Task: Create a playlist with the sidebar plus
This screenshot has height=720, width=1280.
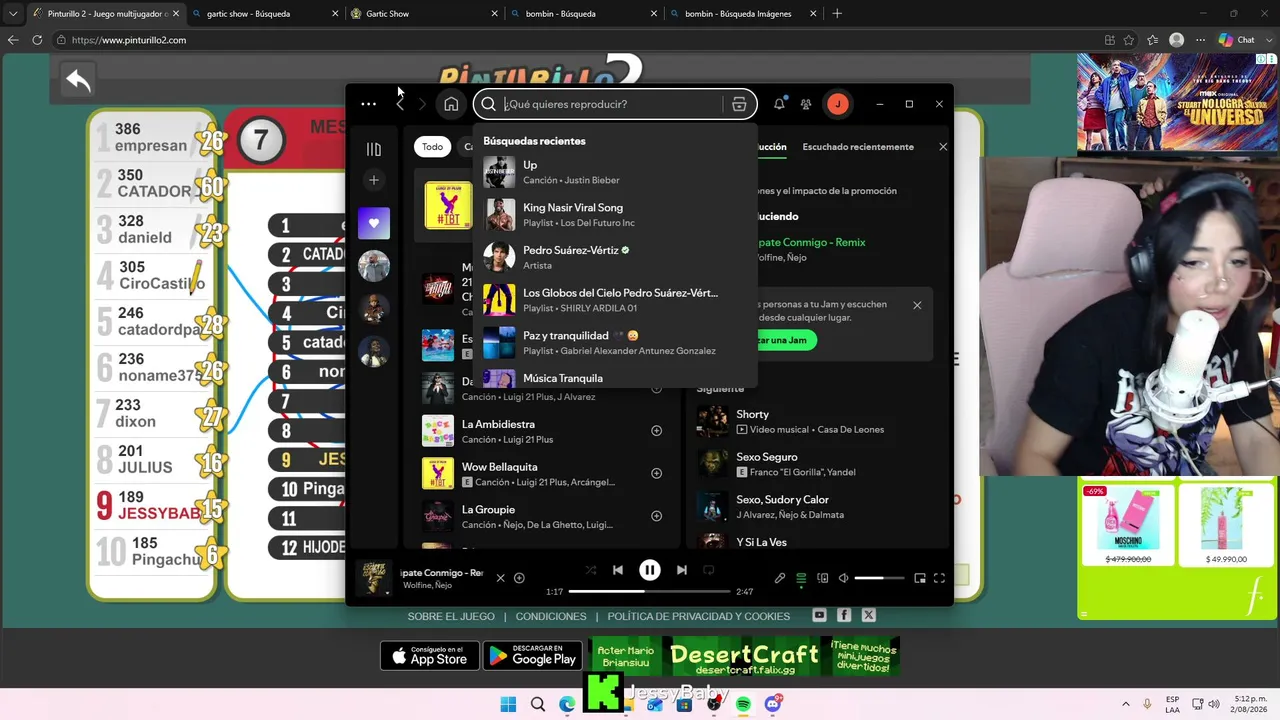Action: click(x=374, y=180)
